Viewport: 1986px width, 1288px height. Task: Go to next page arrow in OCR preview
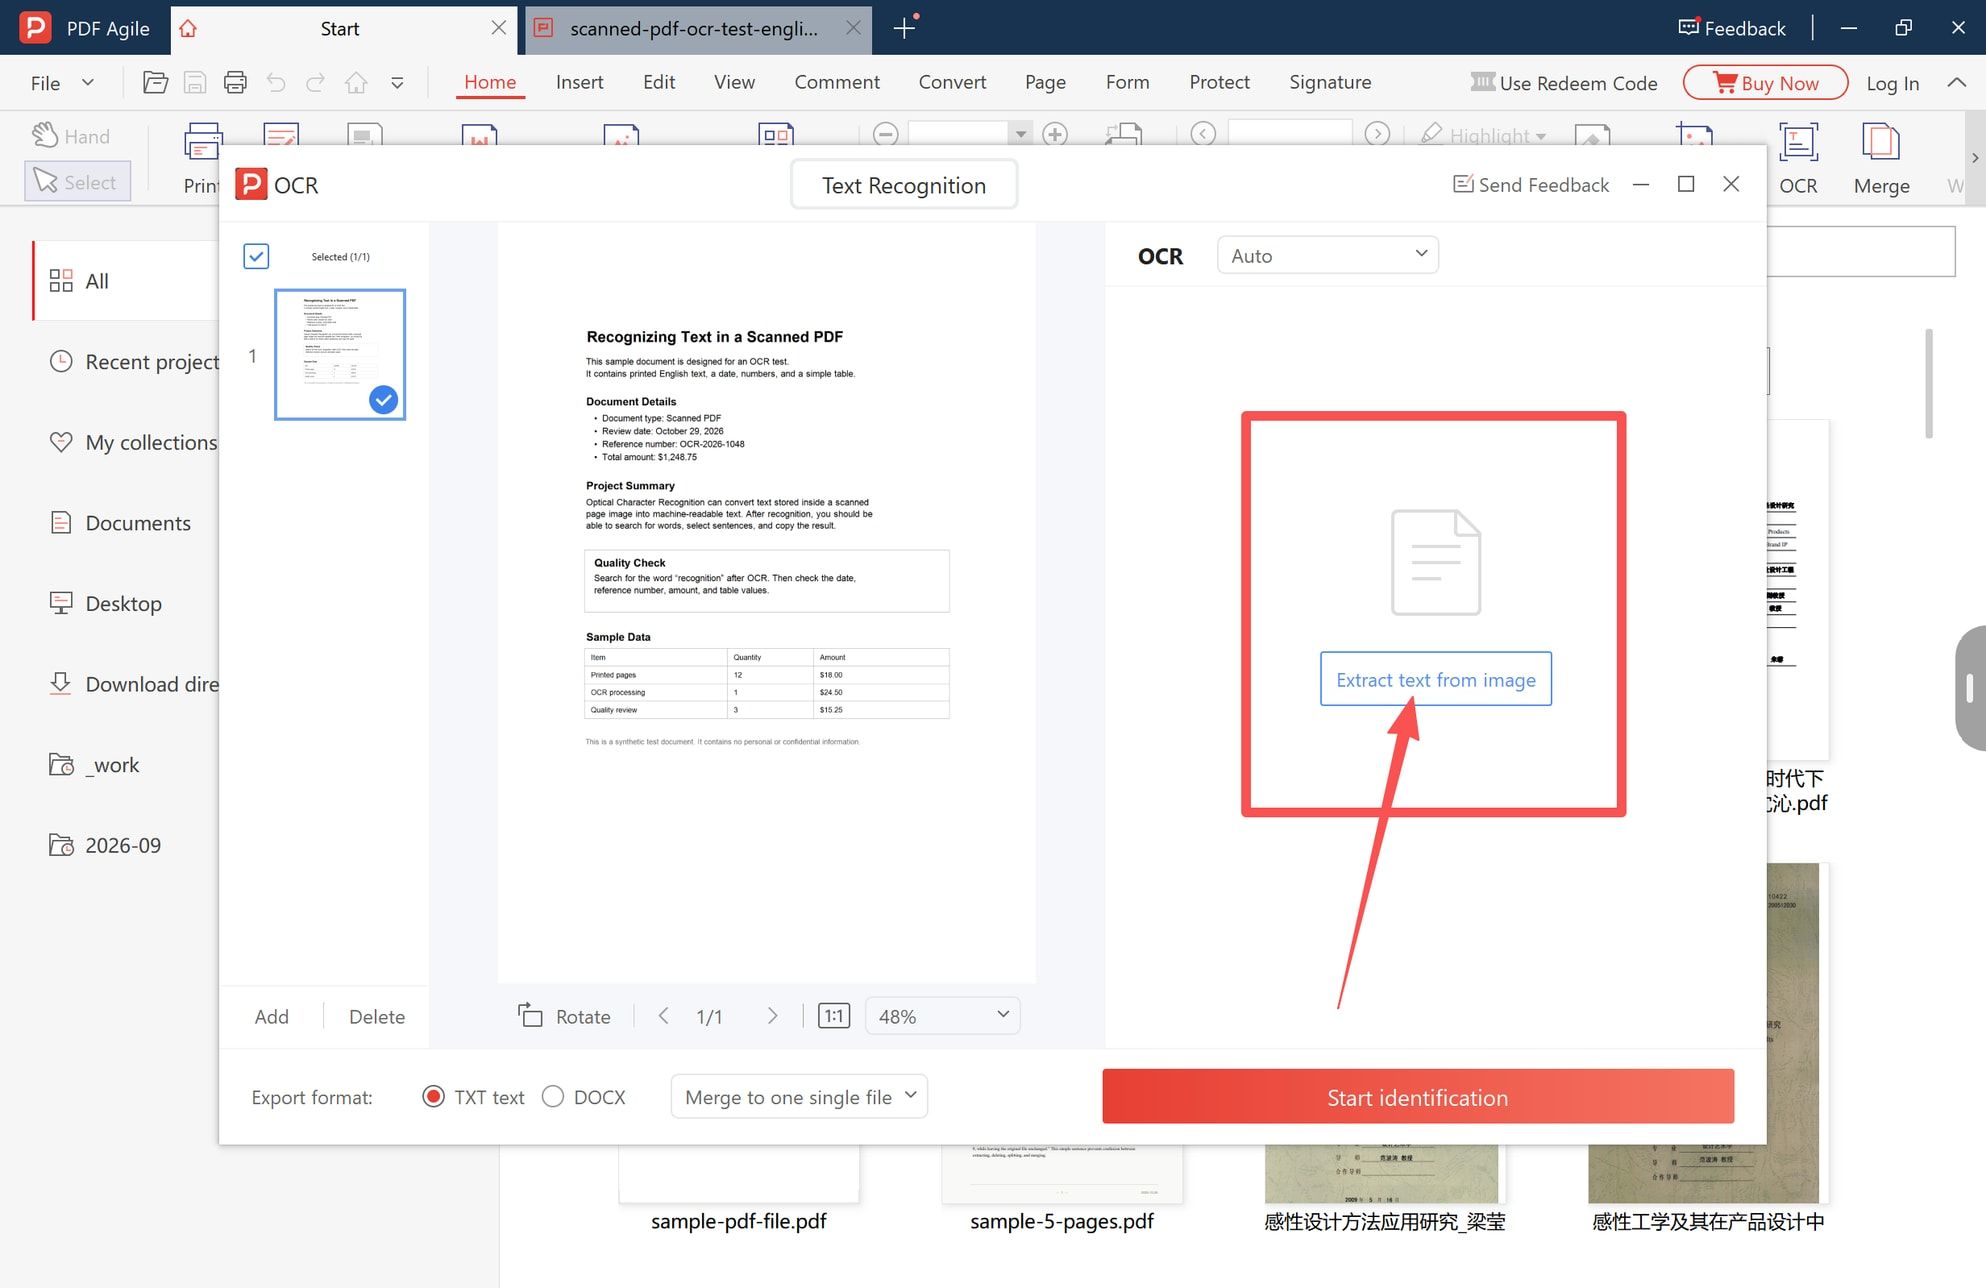pos(772,1016)
